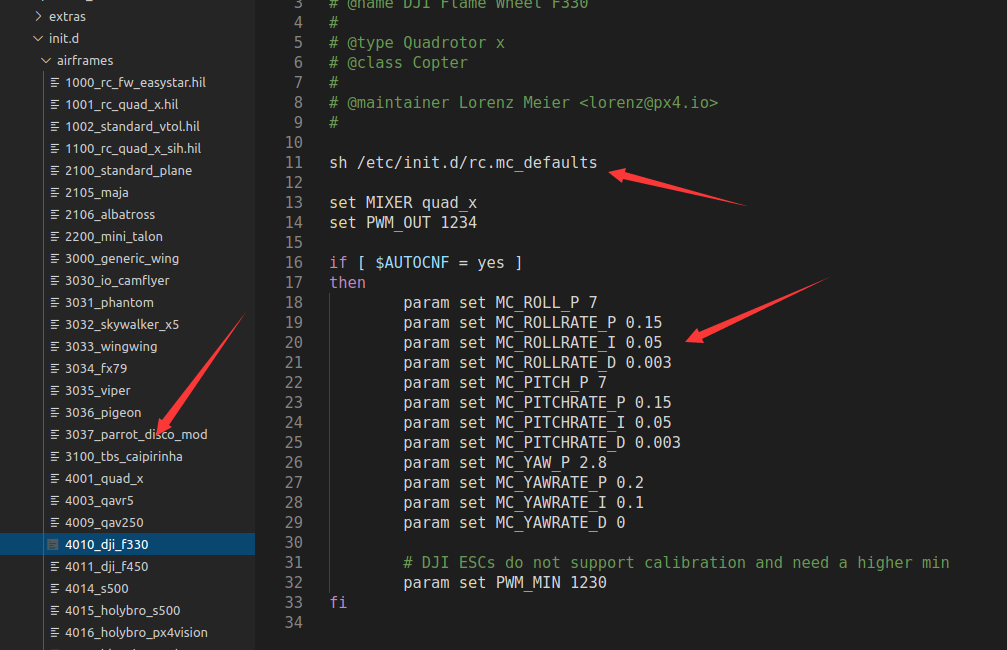Click 'MC_YAWRATE_D 0' parameter line
The height and width of the screenshot is (650, 1007).
[514, 523]
